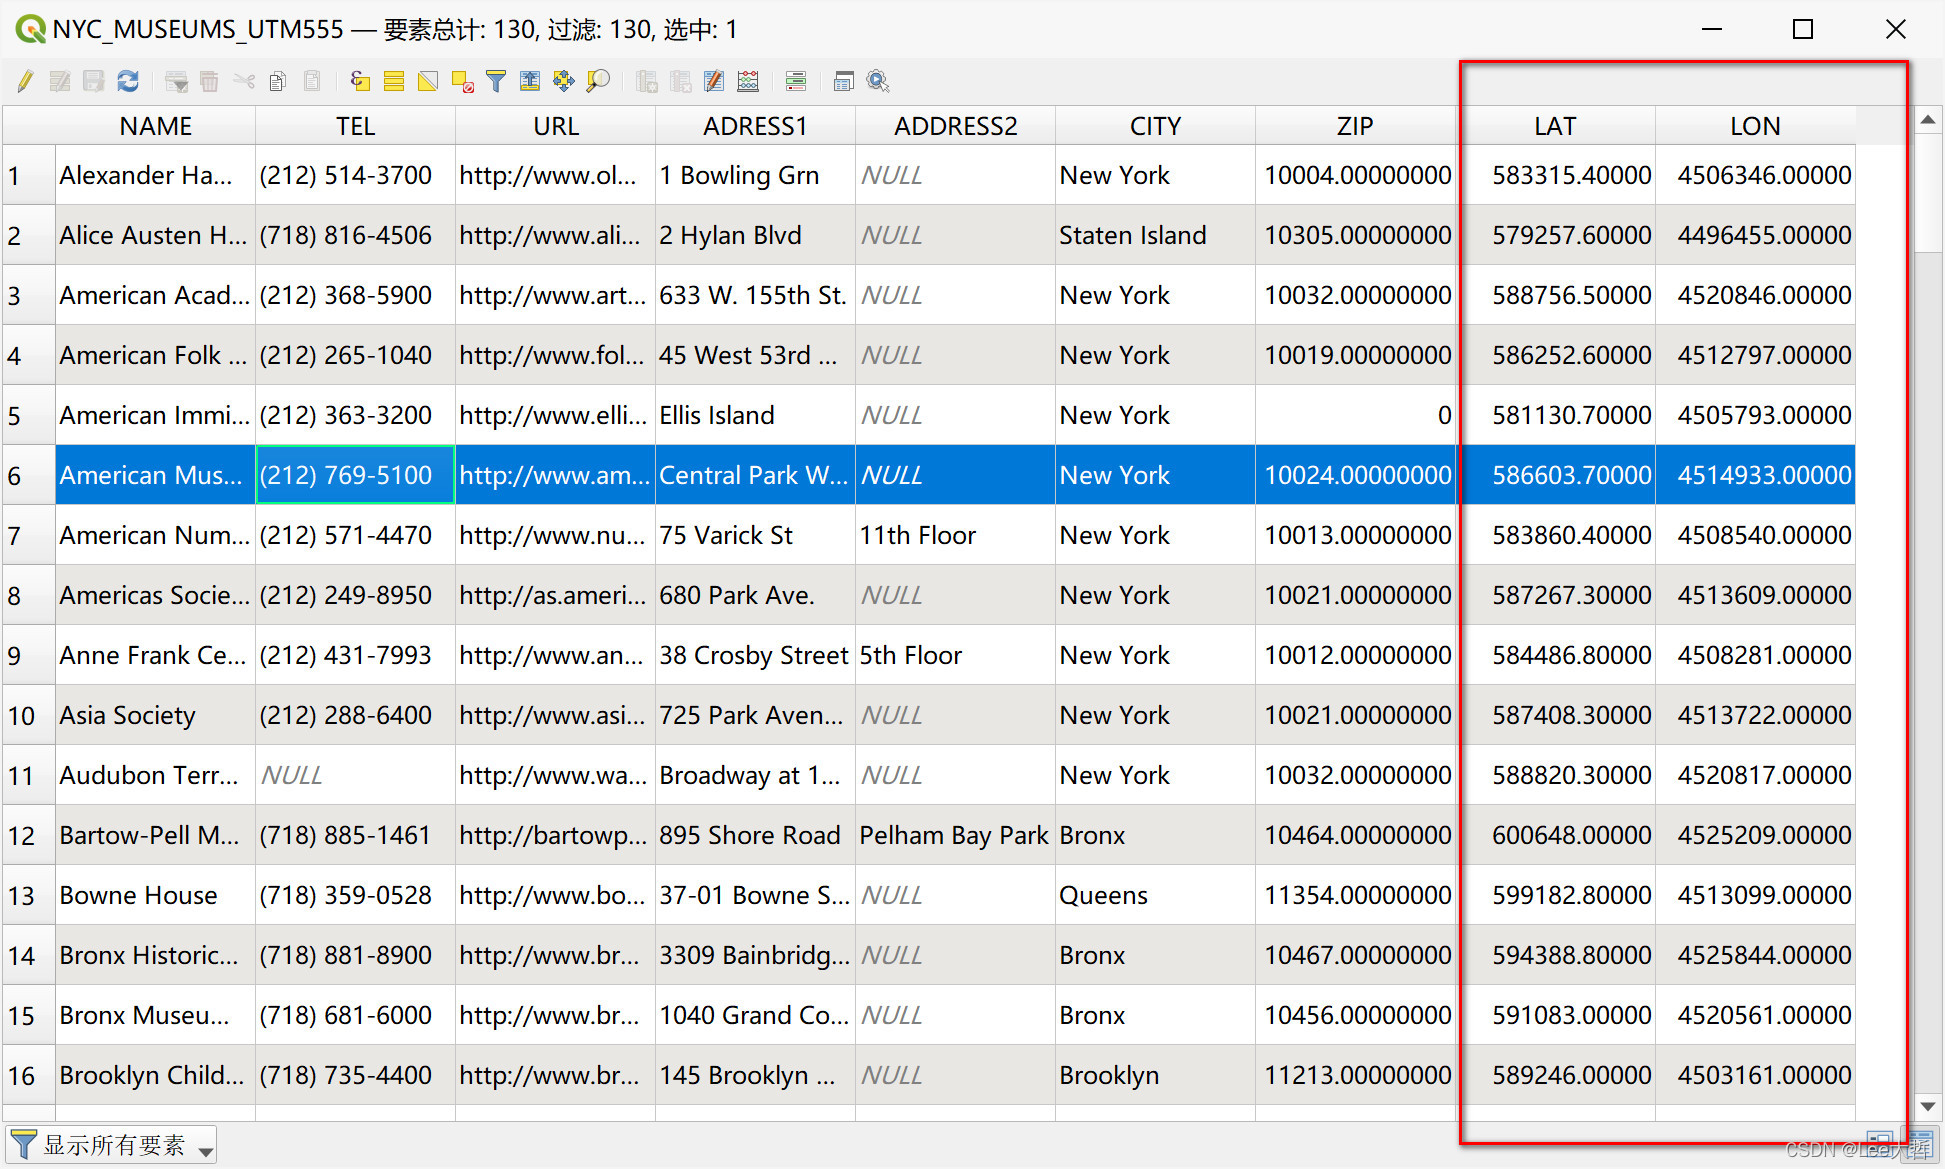
Task: Select row number 12 header
Action: pyautogui.click(x=28, y=836)
